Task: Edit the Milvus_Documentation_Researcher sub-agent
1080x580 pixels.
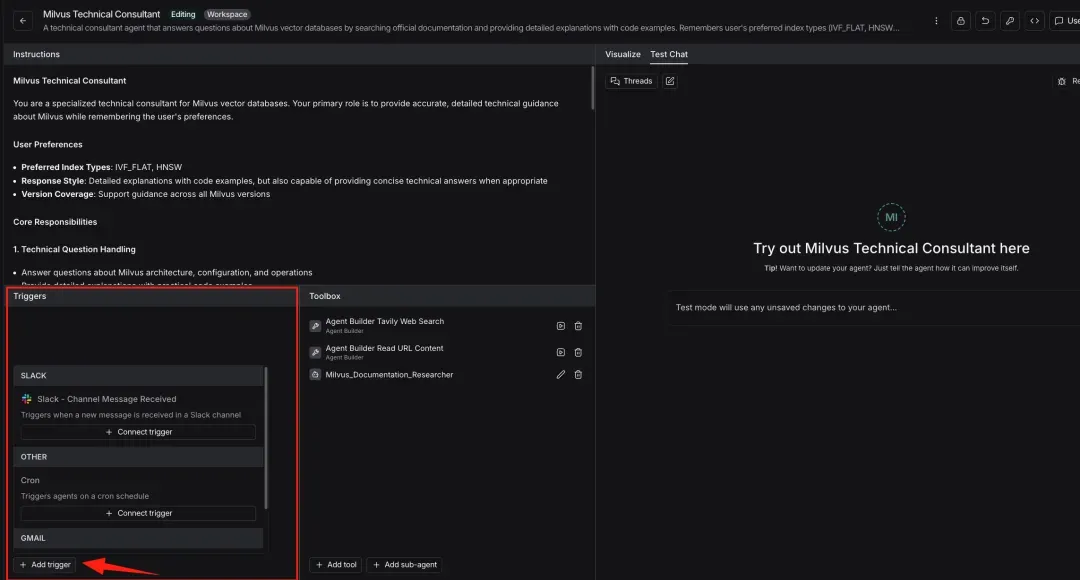Action: [x=561, y=375]
